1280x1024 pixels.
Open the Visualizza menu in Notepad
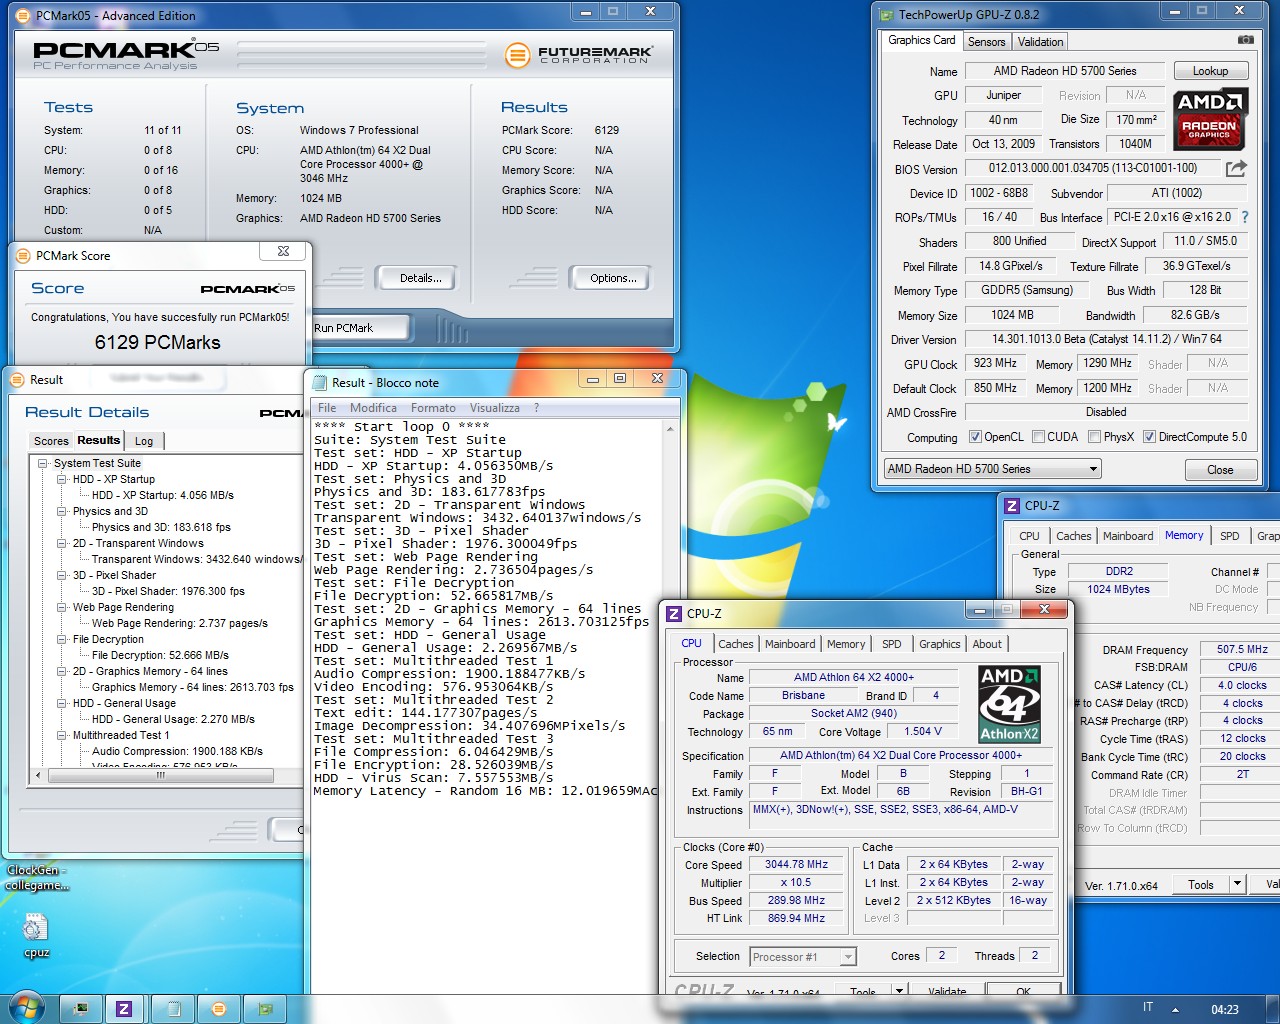click(494, 408)
